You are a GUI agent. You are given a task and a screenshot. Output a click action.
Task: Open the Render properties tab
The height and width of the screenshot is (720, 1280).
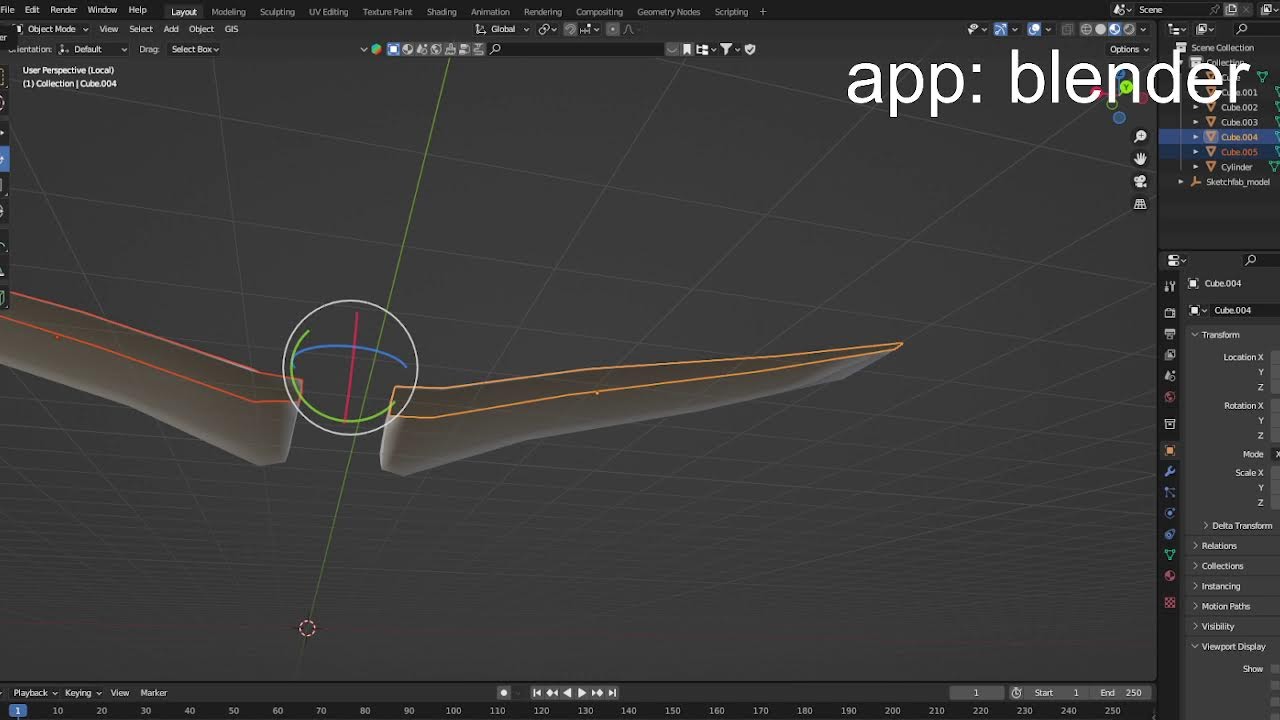1170,313
